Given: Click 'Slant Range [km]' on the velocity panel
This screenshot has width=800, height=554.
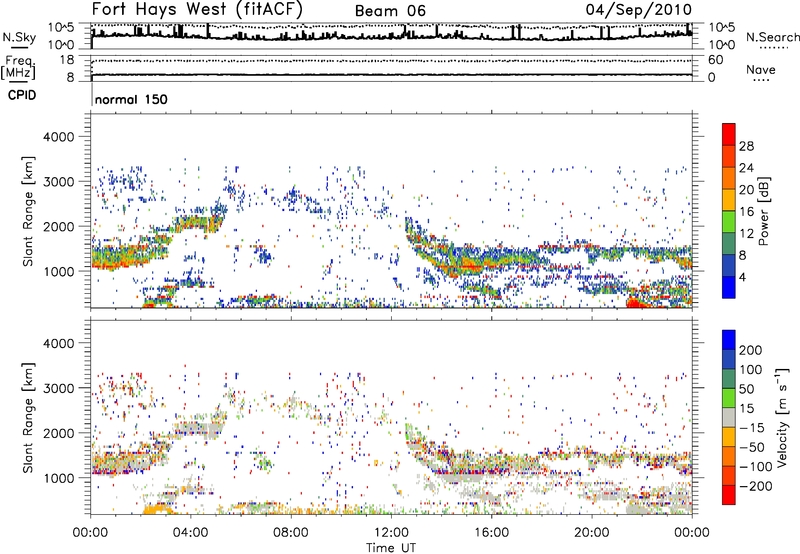Looking at the screenshot, I should pos(28,418).
